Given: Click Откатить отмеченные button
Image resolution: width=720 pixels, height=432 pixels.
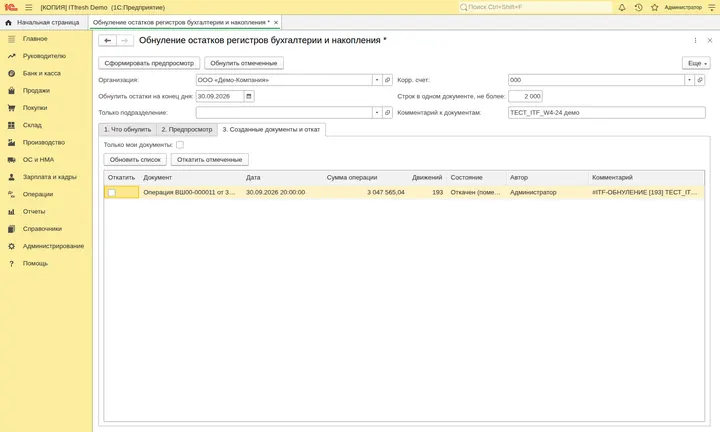Looking at the screenshot, I should (209, 160).
